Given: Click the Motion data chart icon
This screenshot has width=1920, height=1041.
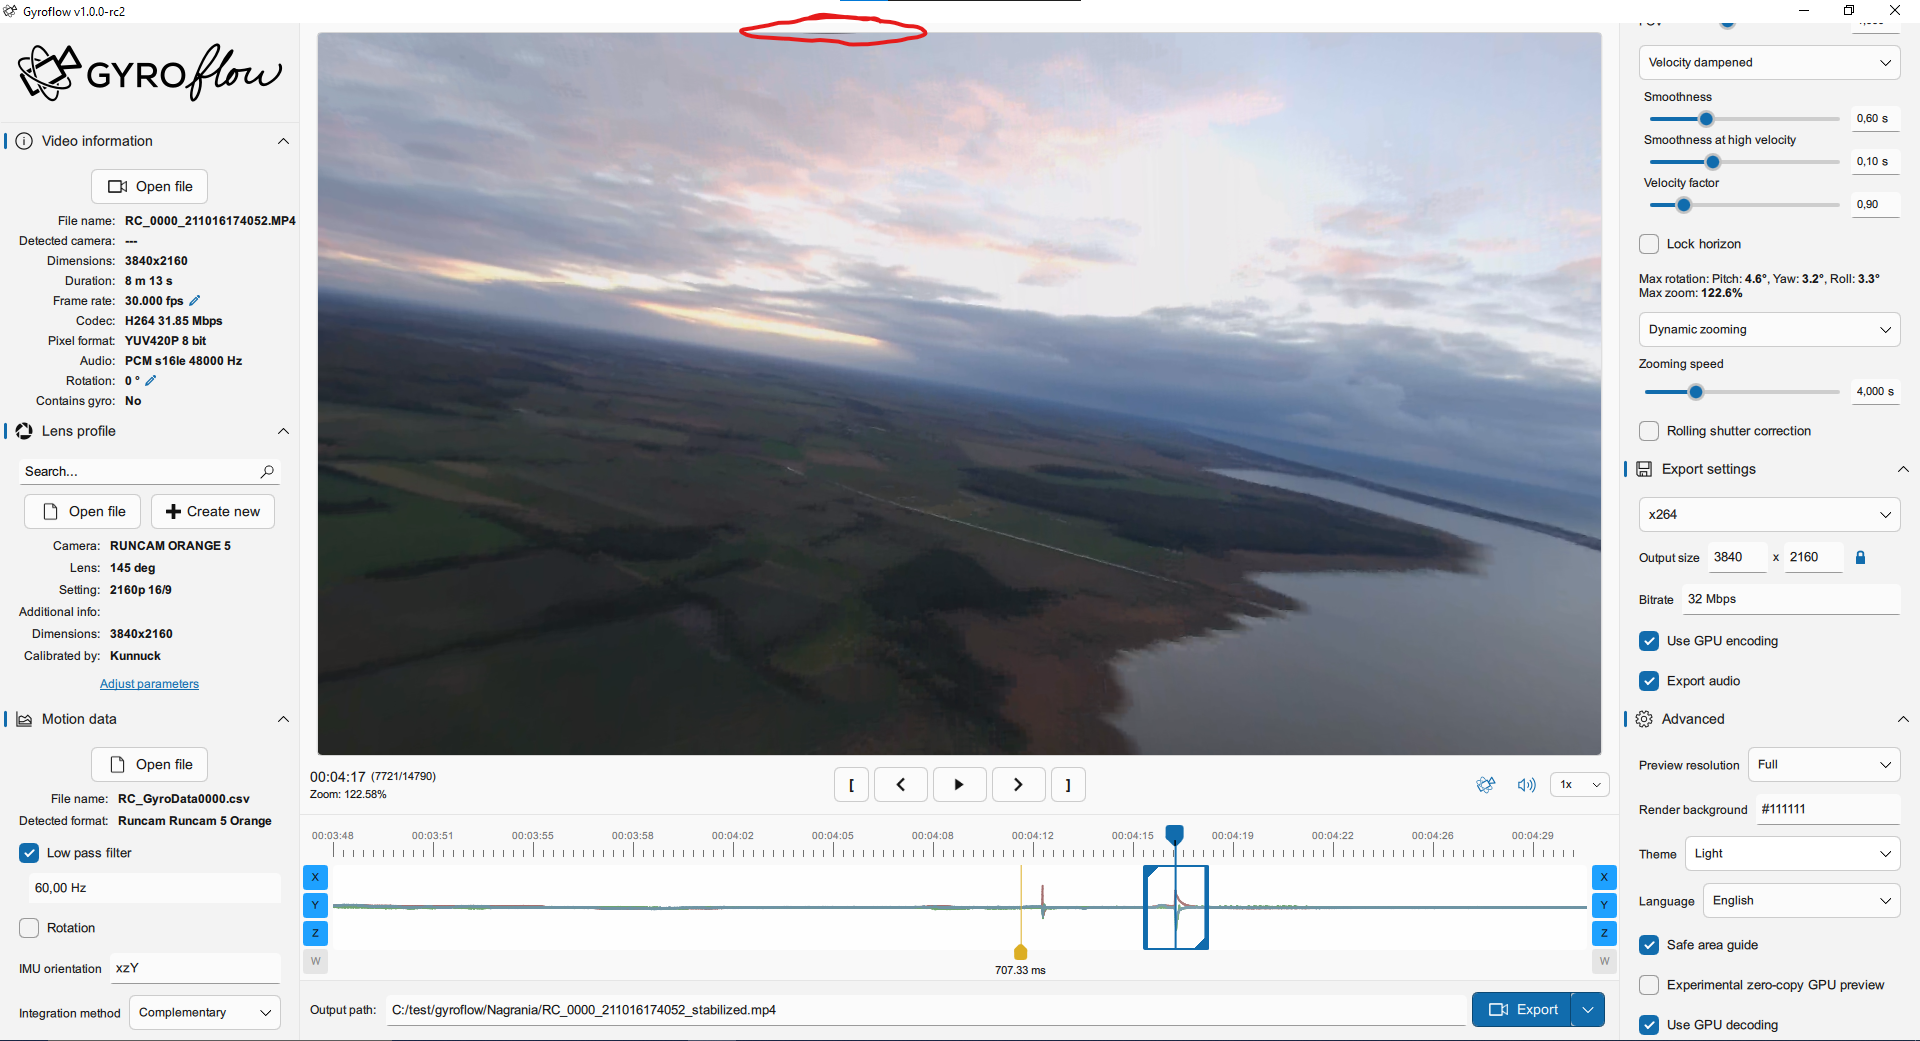Looking at the screenshot, I should tap(24, 719).
